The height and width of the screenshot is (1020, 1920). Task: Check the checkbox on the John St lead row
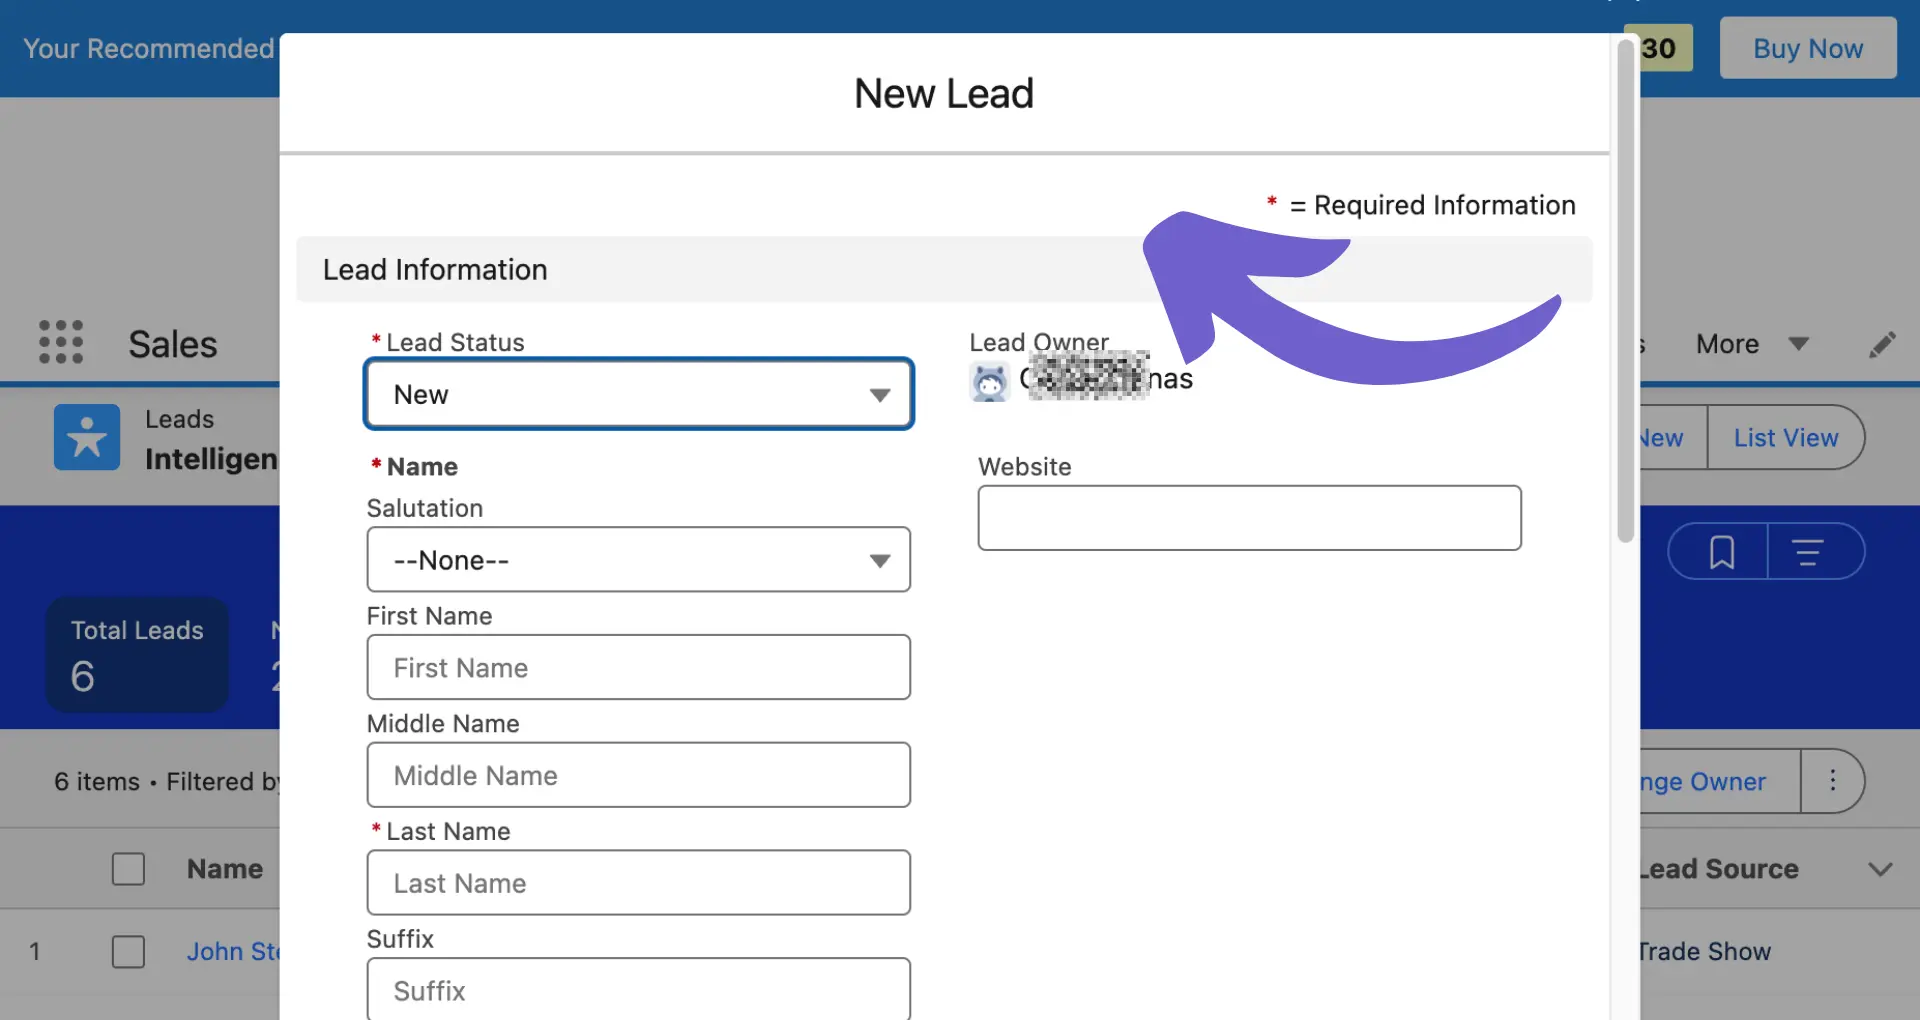pyautogui.click(x=128, y=952)
